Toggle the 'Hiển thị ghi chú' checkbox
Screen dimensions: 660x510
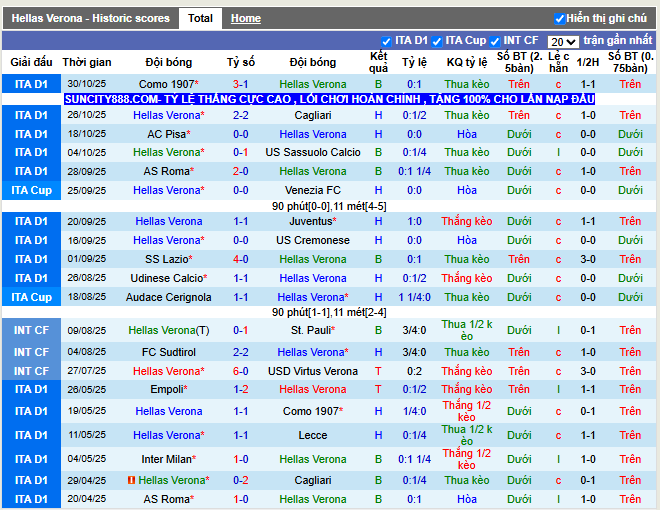[560, 19]
